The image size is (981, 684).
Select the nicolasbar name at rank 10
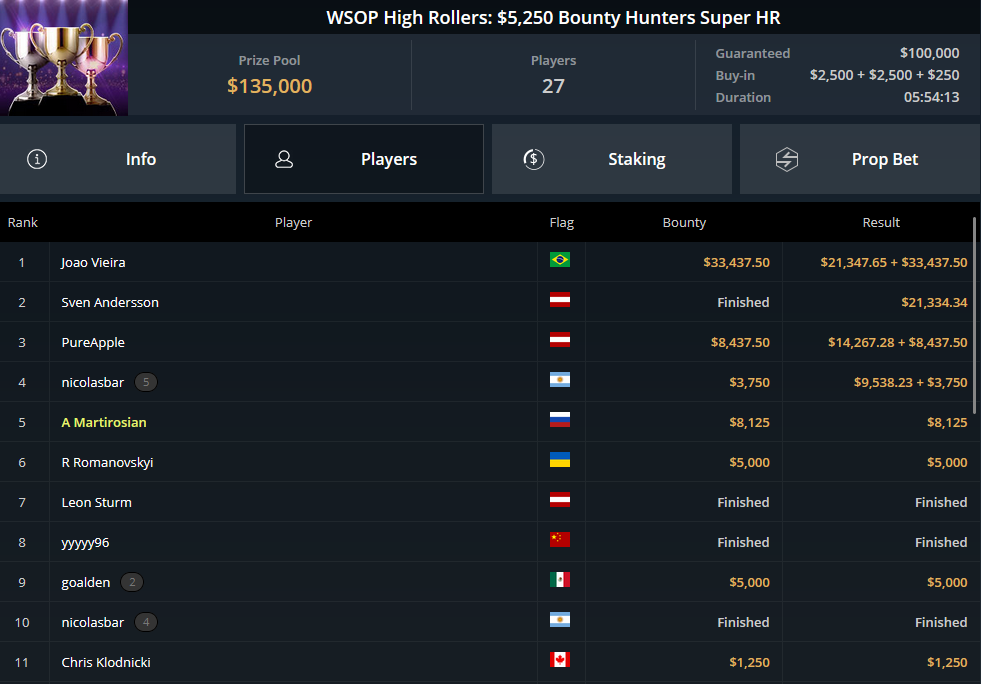pos(93,623)
